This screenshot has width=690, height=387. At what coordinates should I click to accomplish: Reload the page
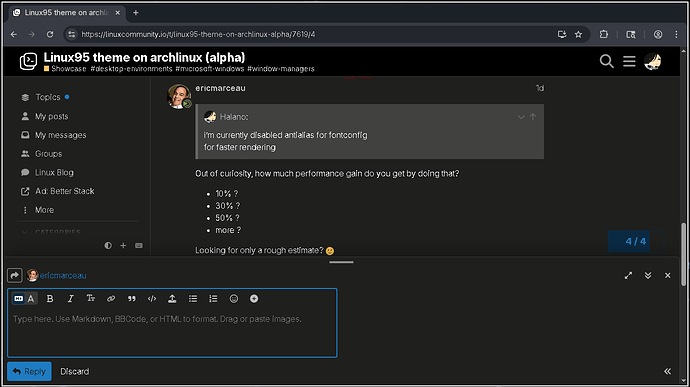50,34
